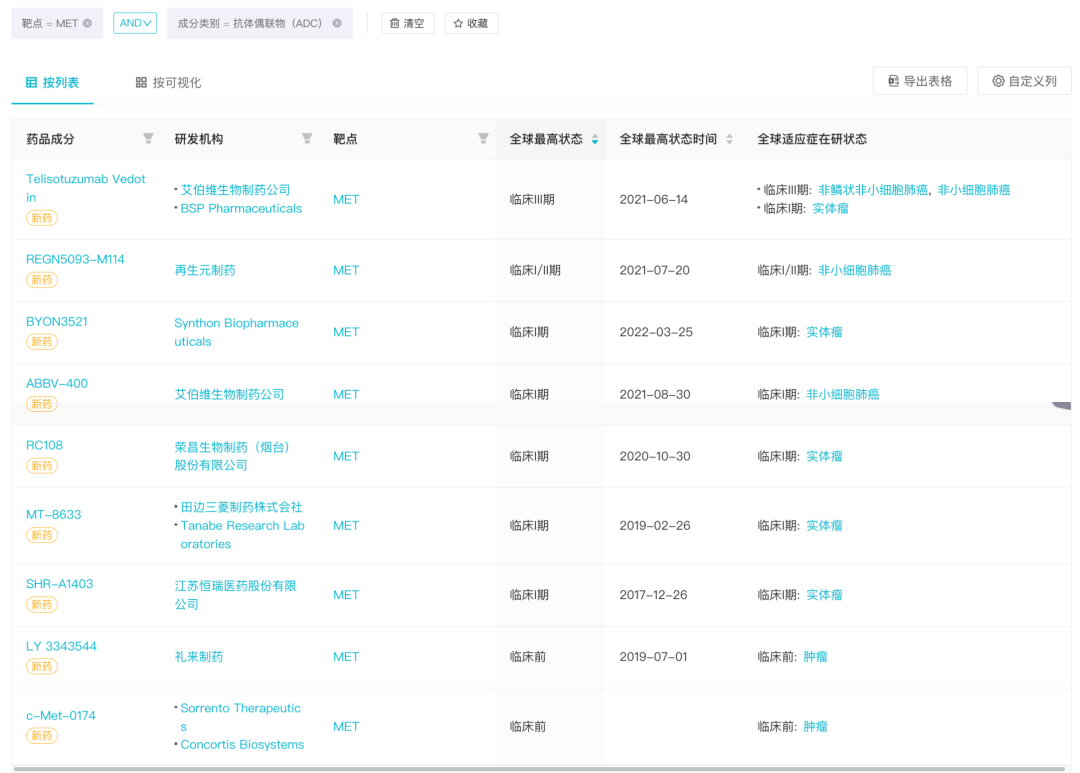Open 江苏恒瑞医药股份有限公司 link
The width and height of the screenshot is (1080, 773).
coord(236,595)
